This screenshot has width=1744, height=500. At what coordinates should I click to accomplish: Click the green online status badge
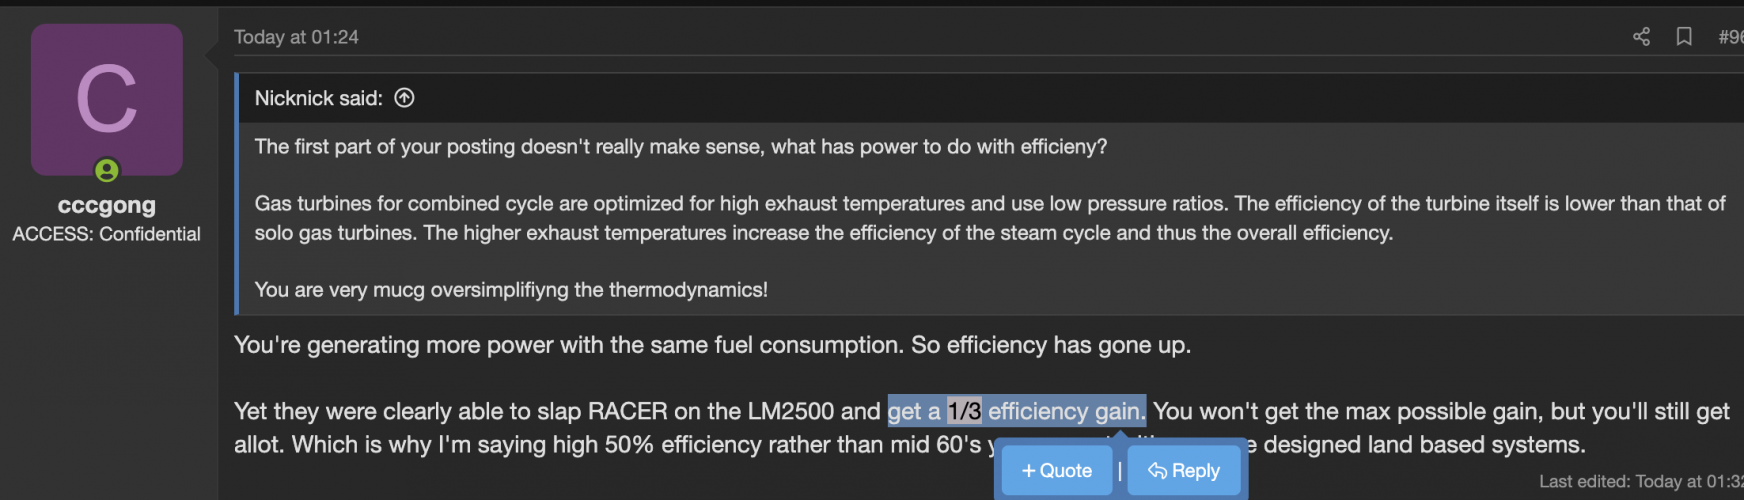107,171
